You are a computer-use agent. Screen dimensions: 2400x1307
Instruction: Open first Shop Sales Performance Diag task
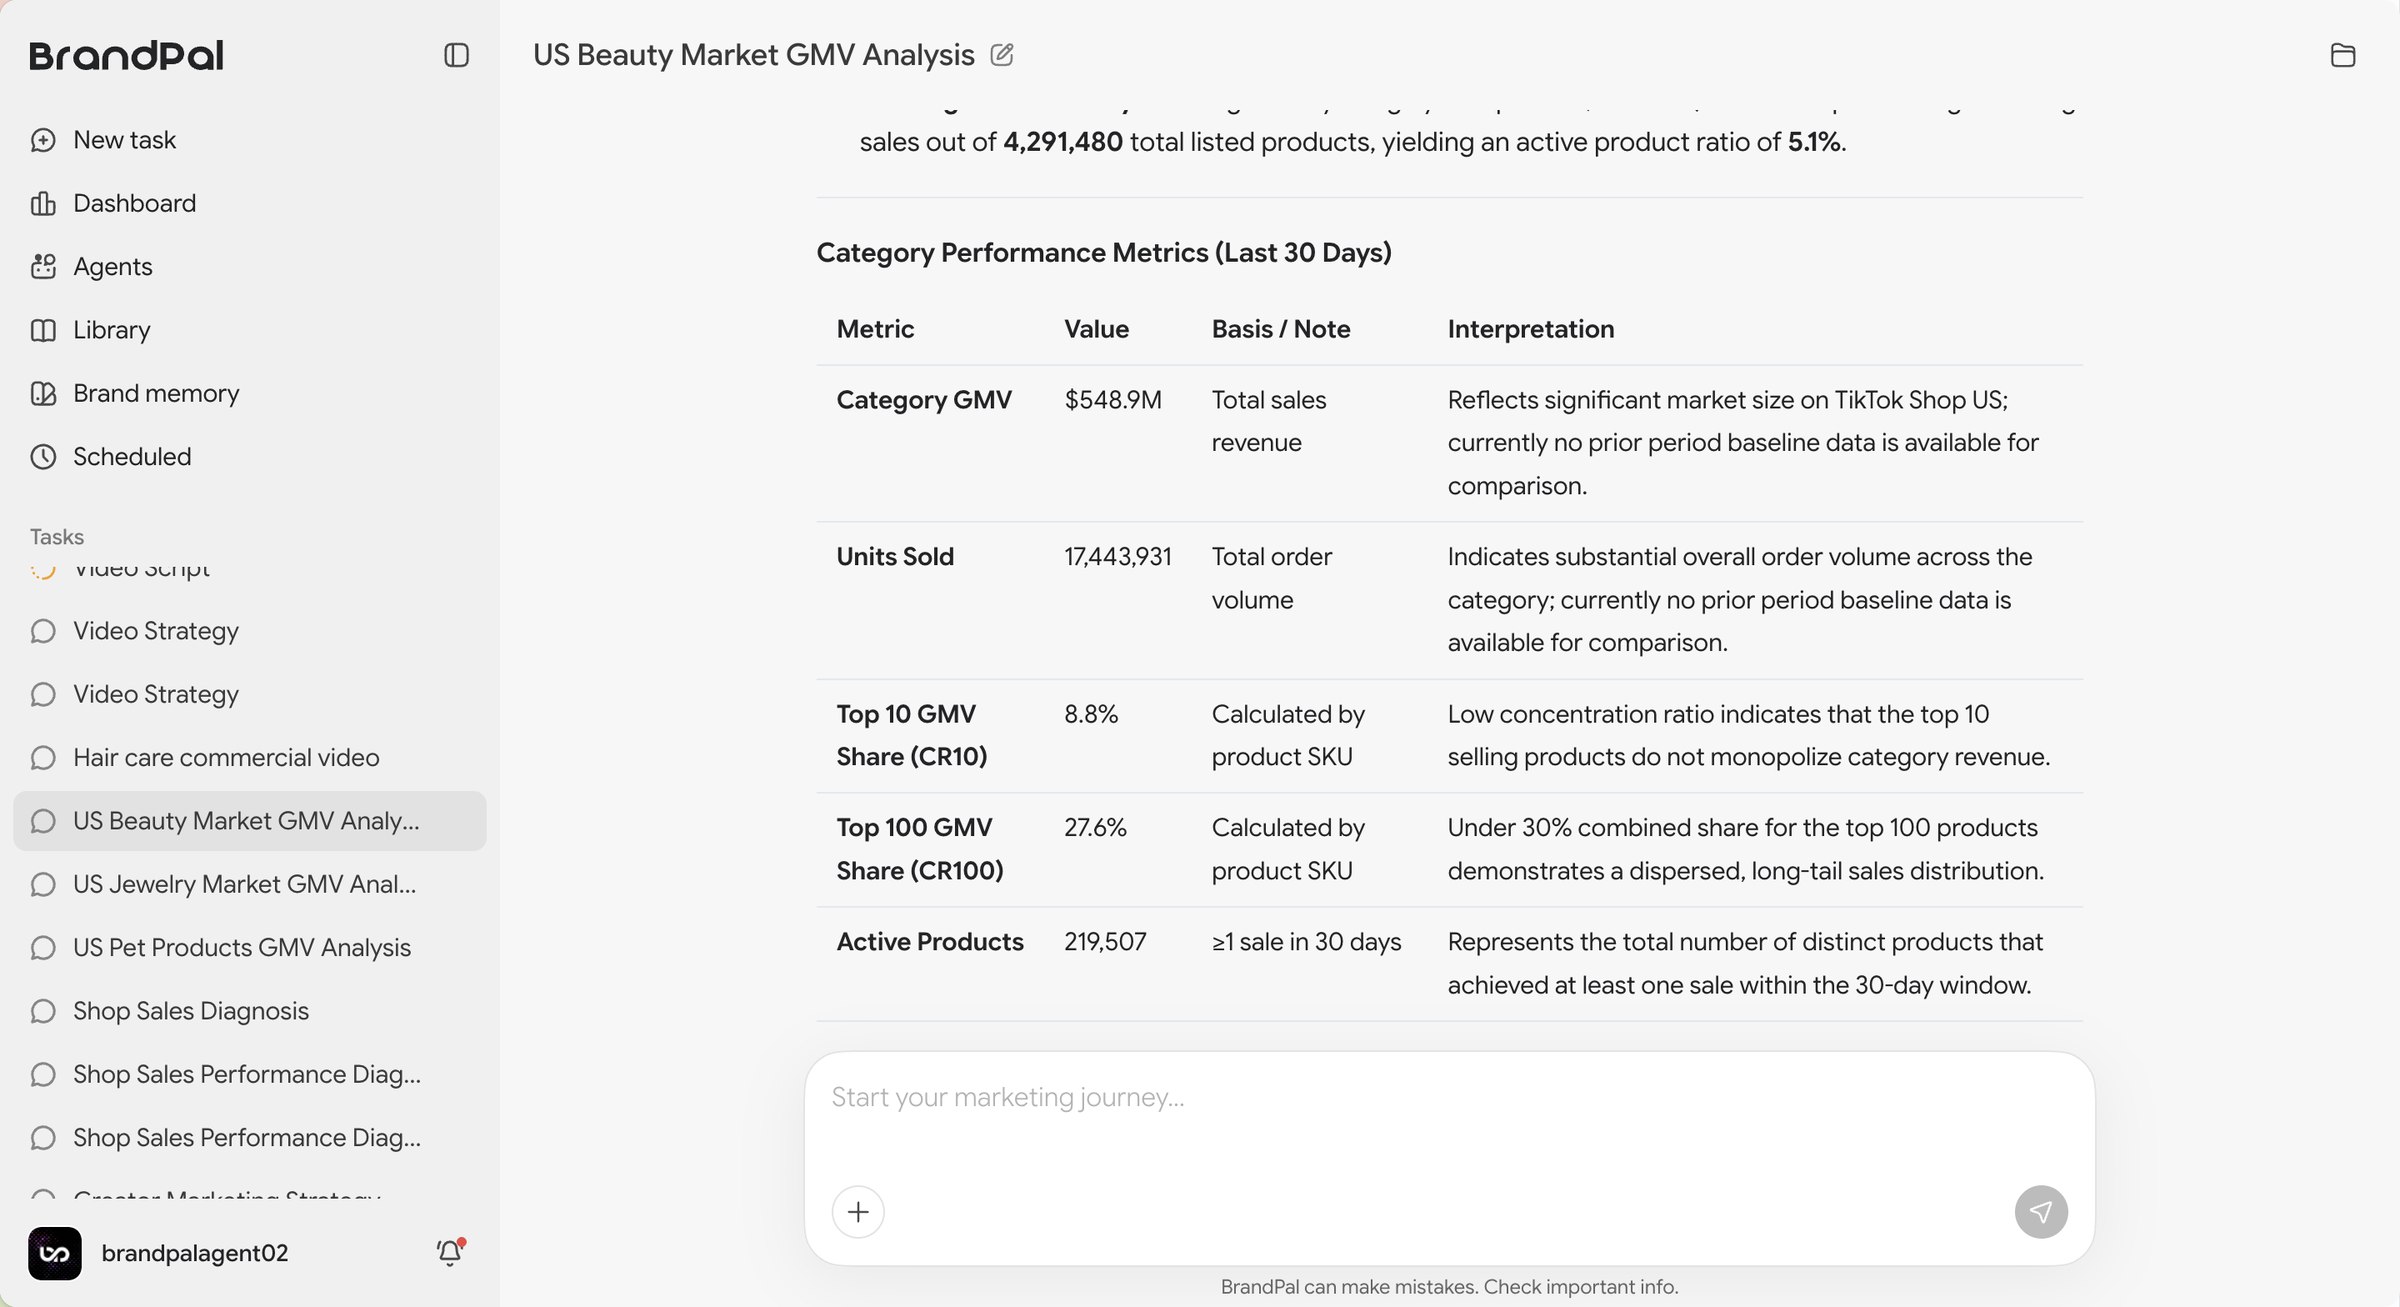pyautogui.click(x=250, y=1074)
